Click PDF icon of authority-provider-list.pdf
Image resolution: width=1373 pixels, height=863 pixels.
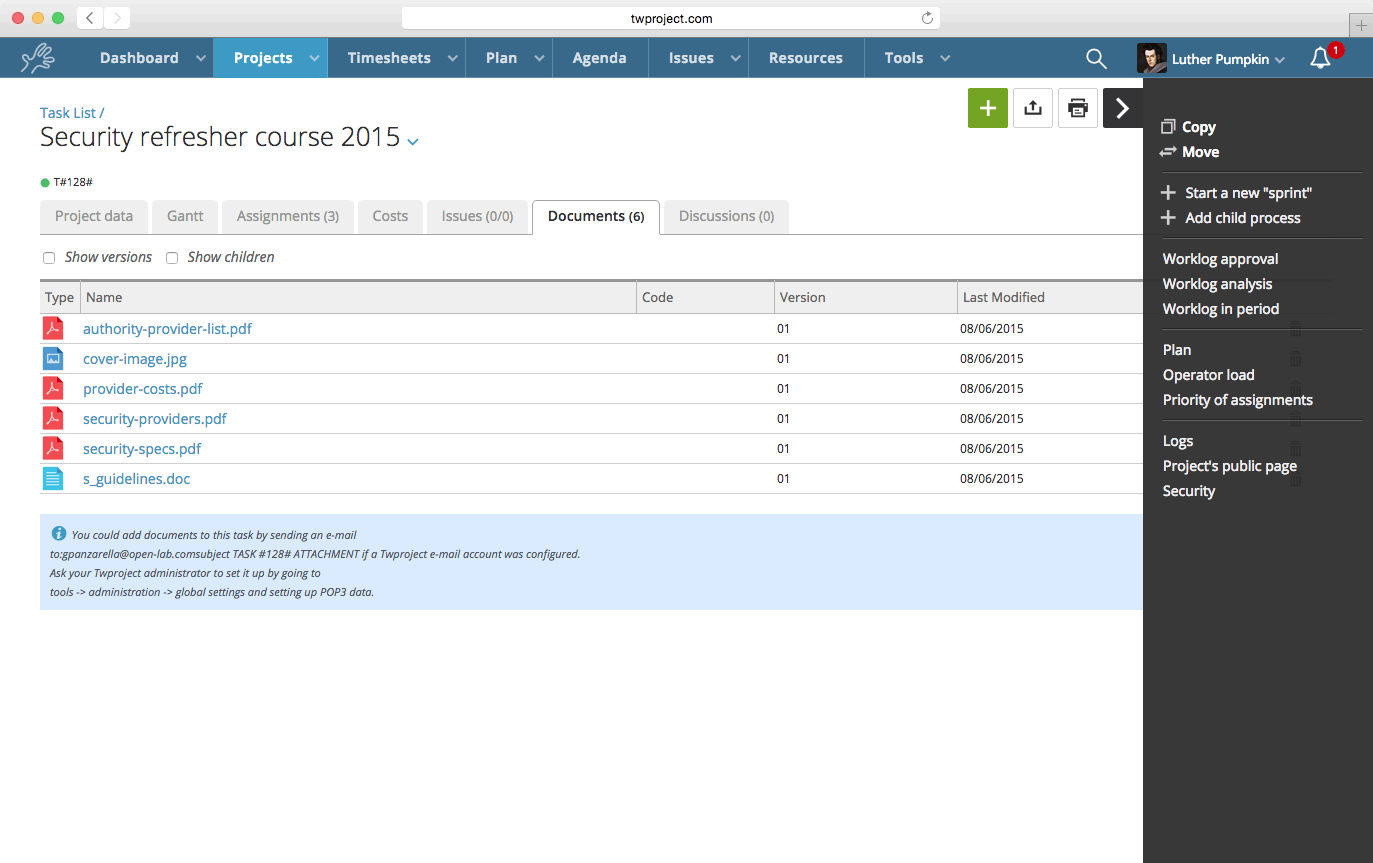(x=53, y=328)
